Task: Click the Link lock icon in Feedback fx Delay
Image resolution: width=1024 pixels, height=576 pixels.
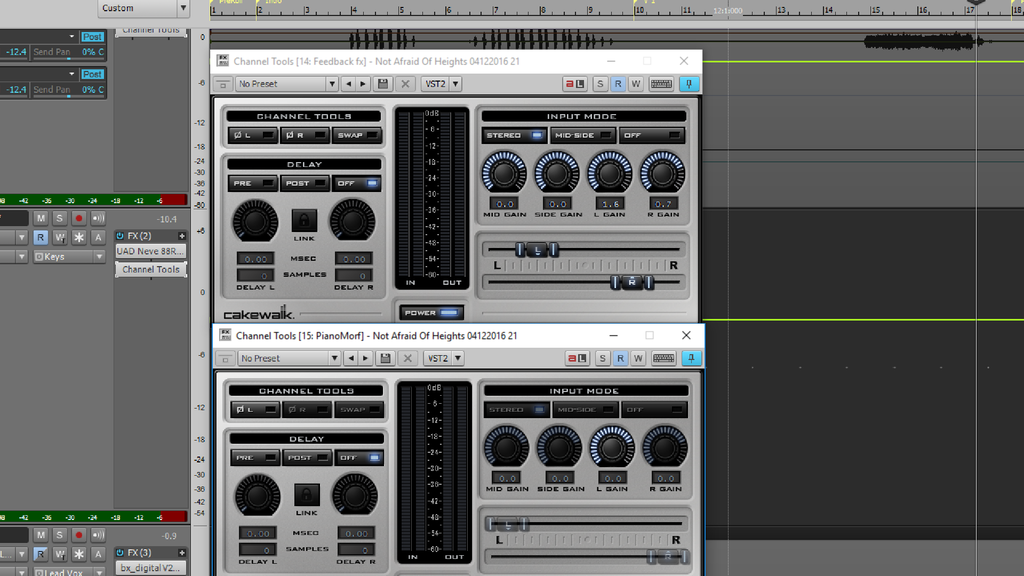Action: point(304,220)
